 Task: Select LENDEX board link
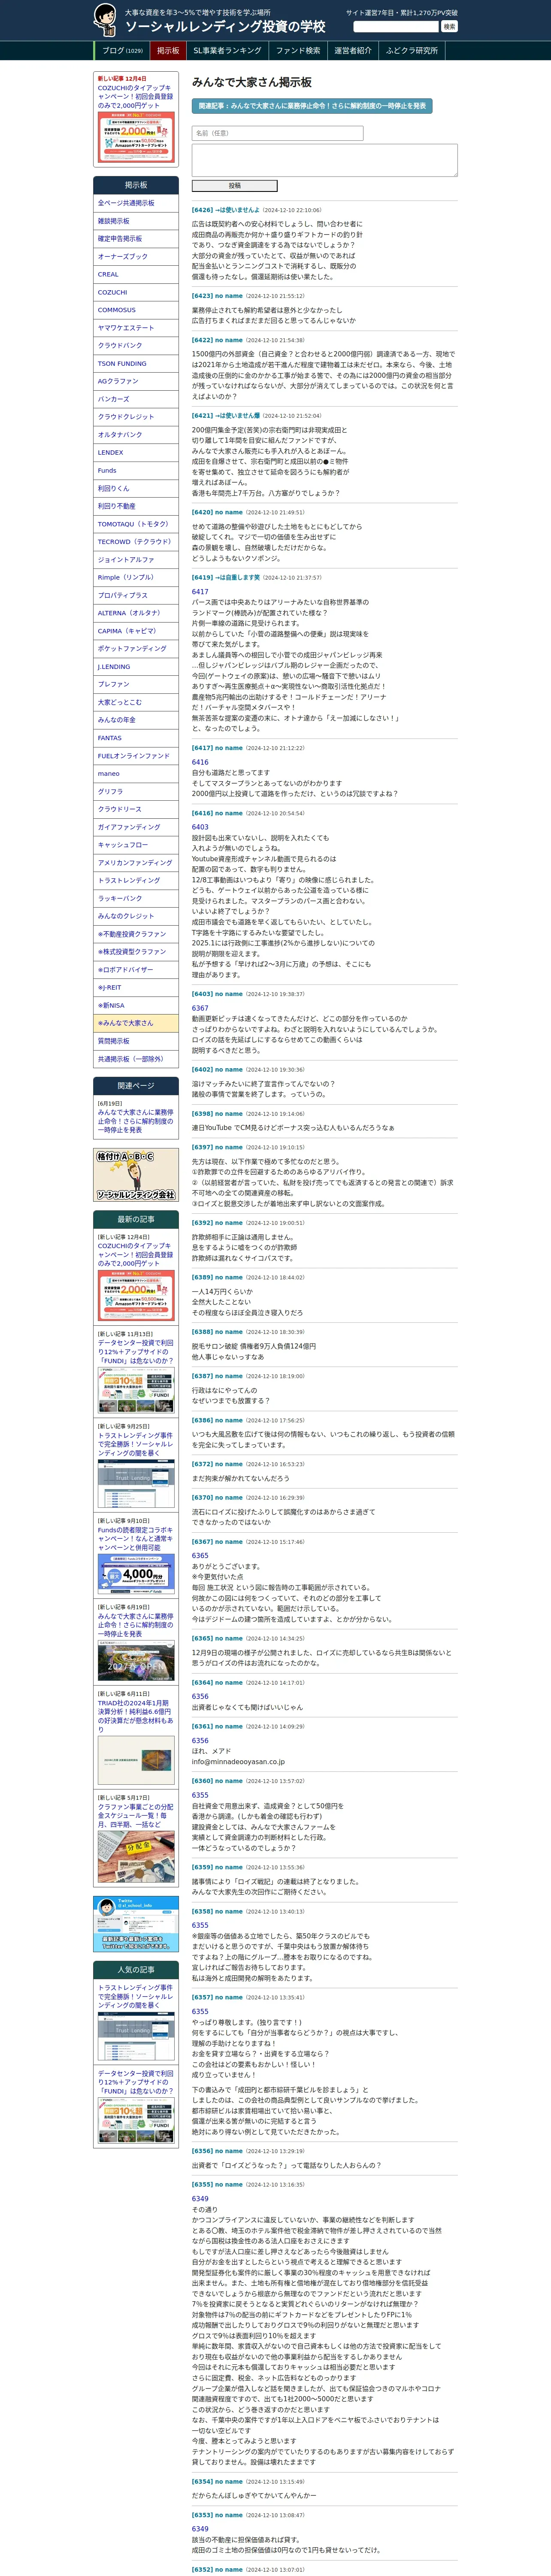pos(136,453)
